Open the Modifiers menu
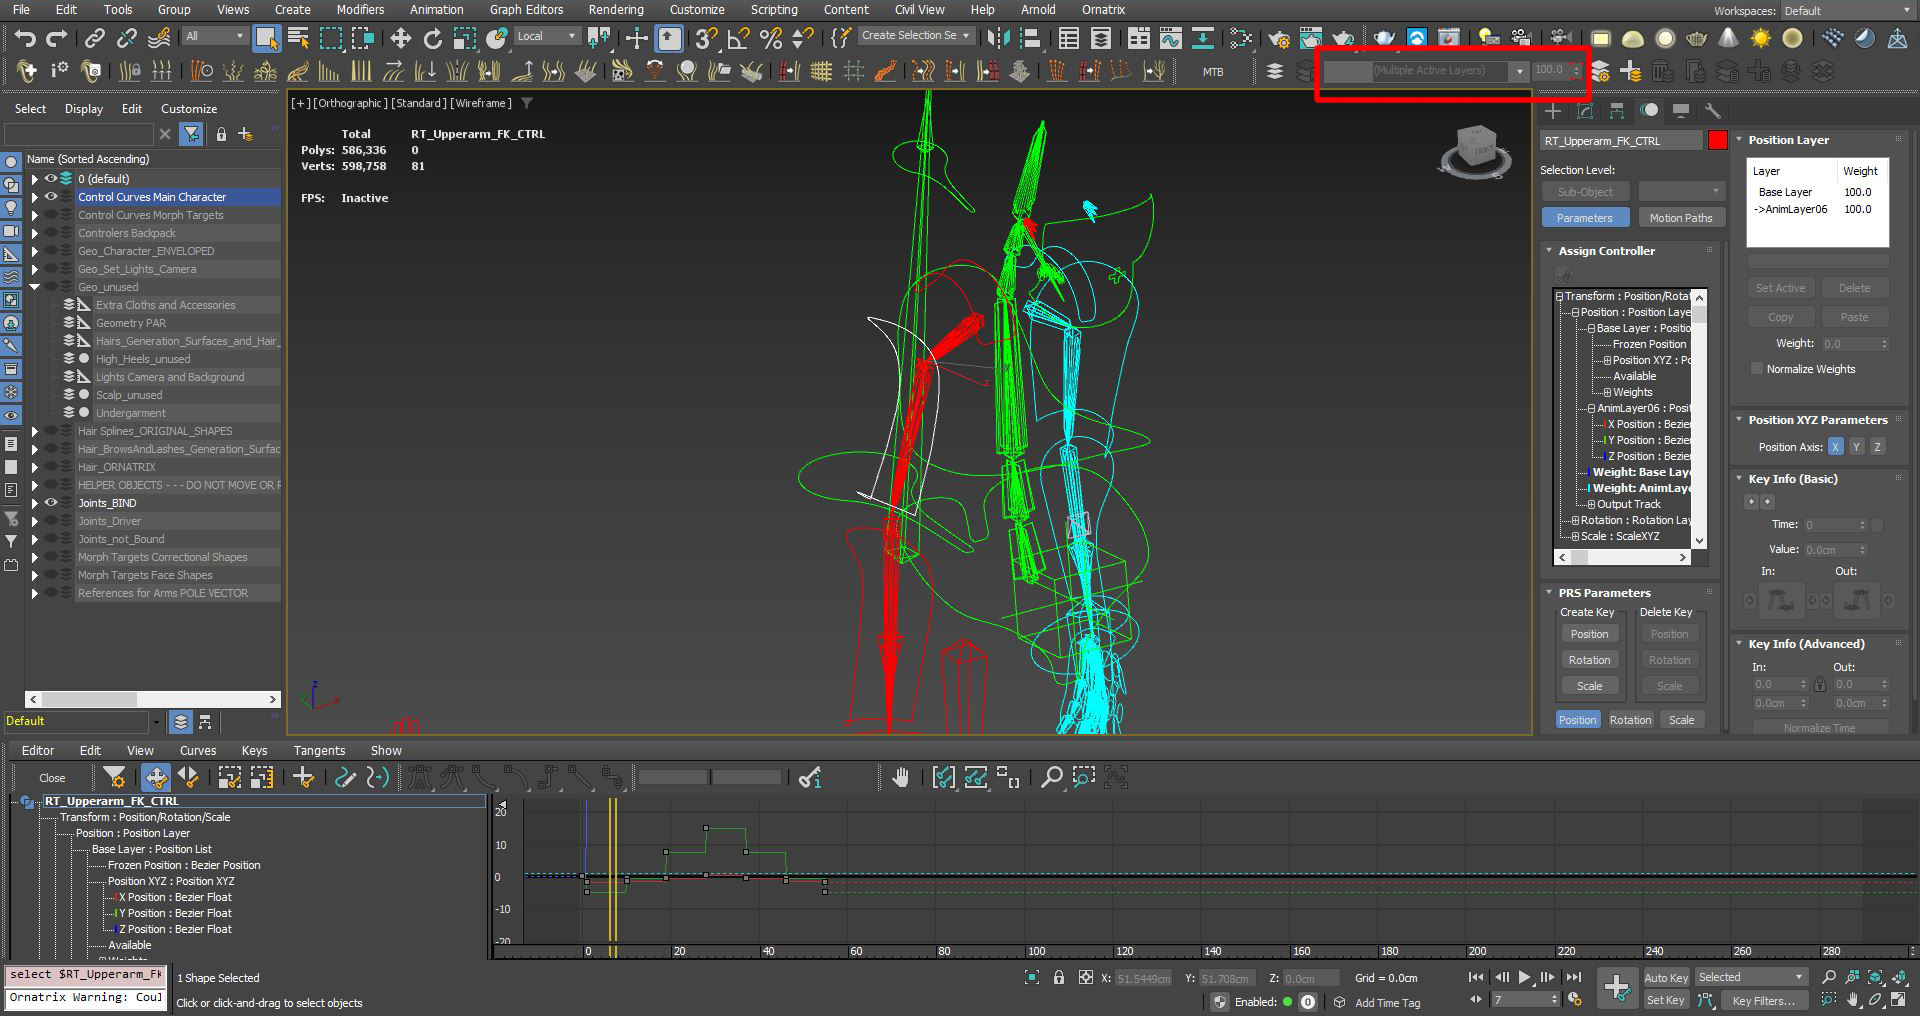Viewport: 1920px width, 1016px height. coord(360,9)
